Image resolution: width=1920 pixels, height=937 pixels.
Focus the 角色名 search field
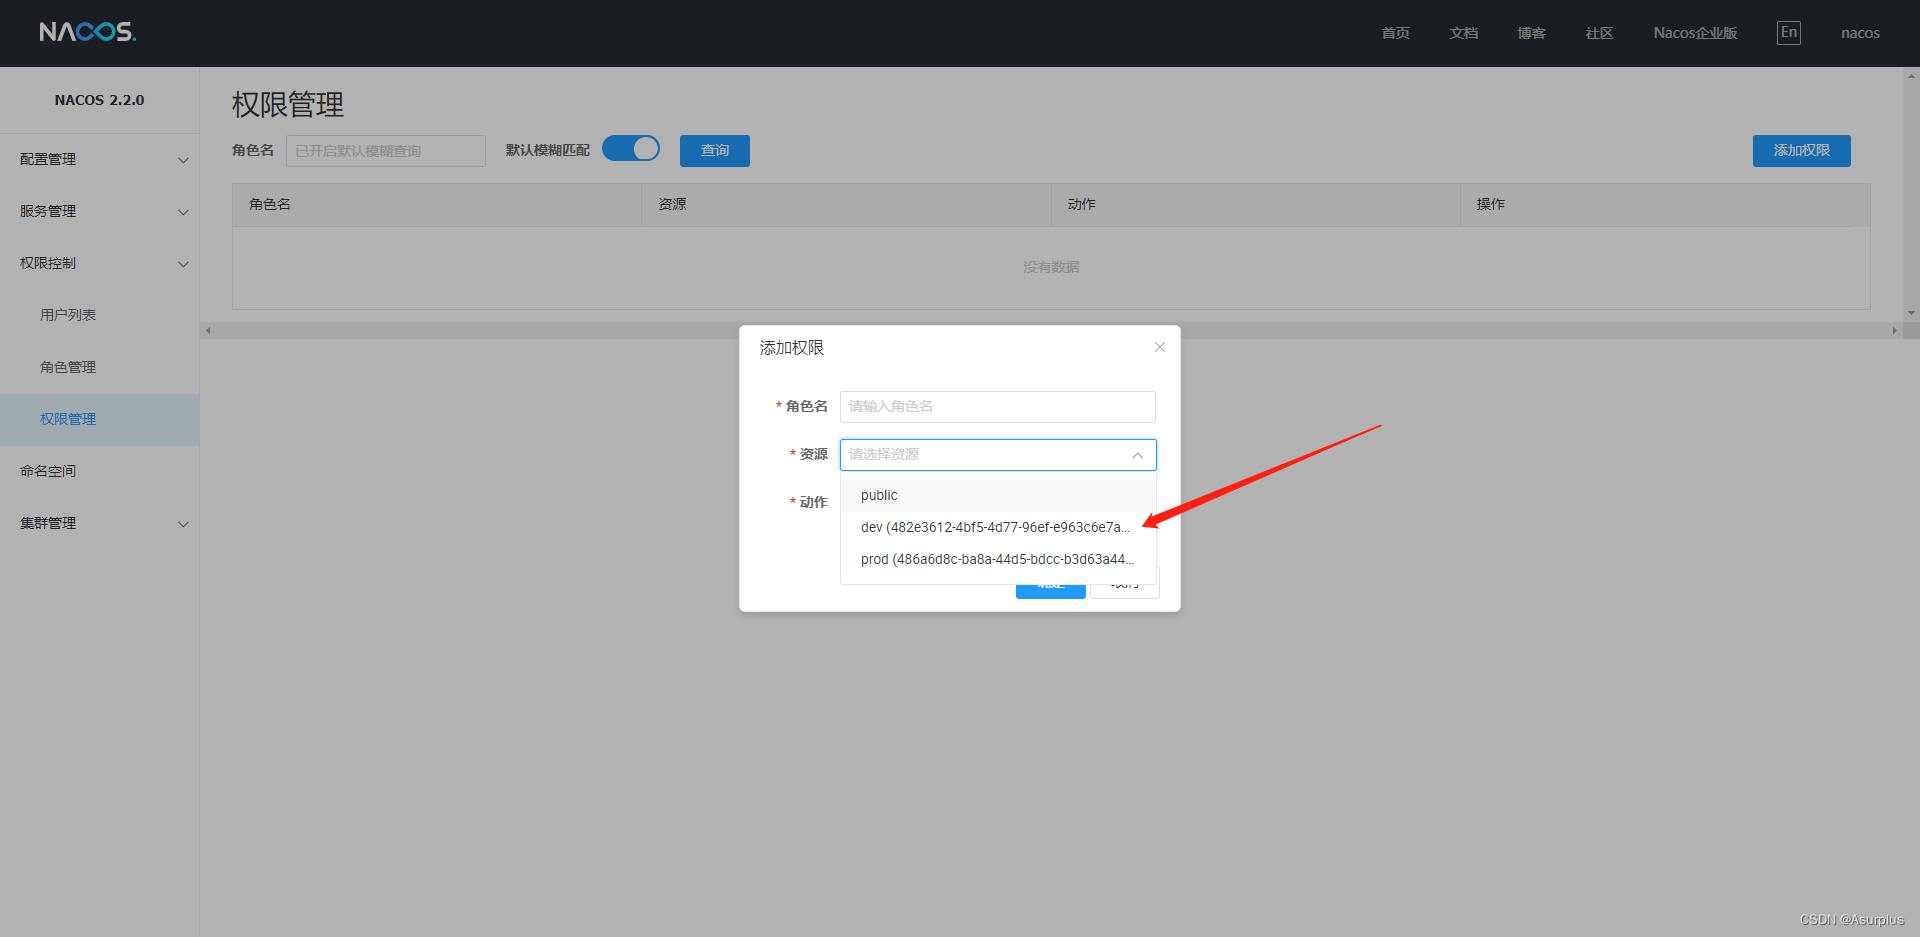(386, 151)
